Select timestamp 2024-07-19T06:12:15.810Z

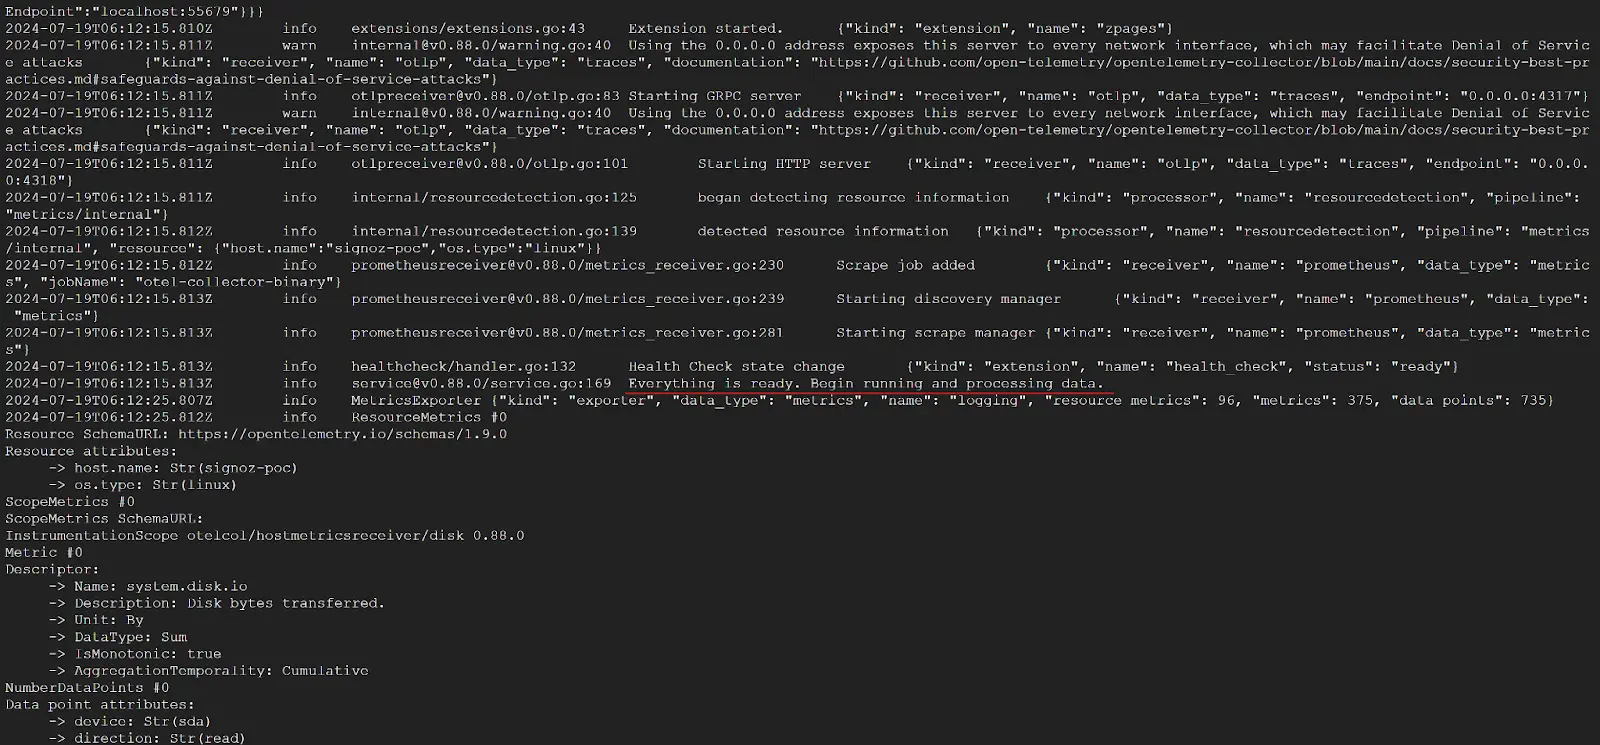[109, 28]
